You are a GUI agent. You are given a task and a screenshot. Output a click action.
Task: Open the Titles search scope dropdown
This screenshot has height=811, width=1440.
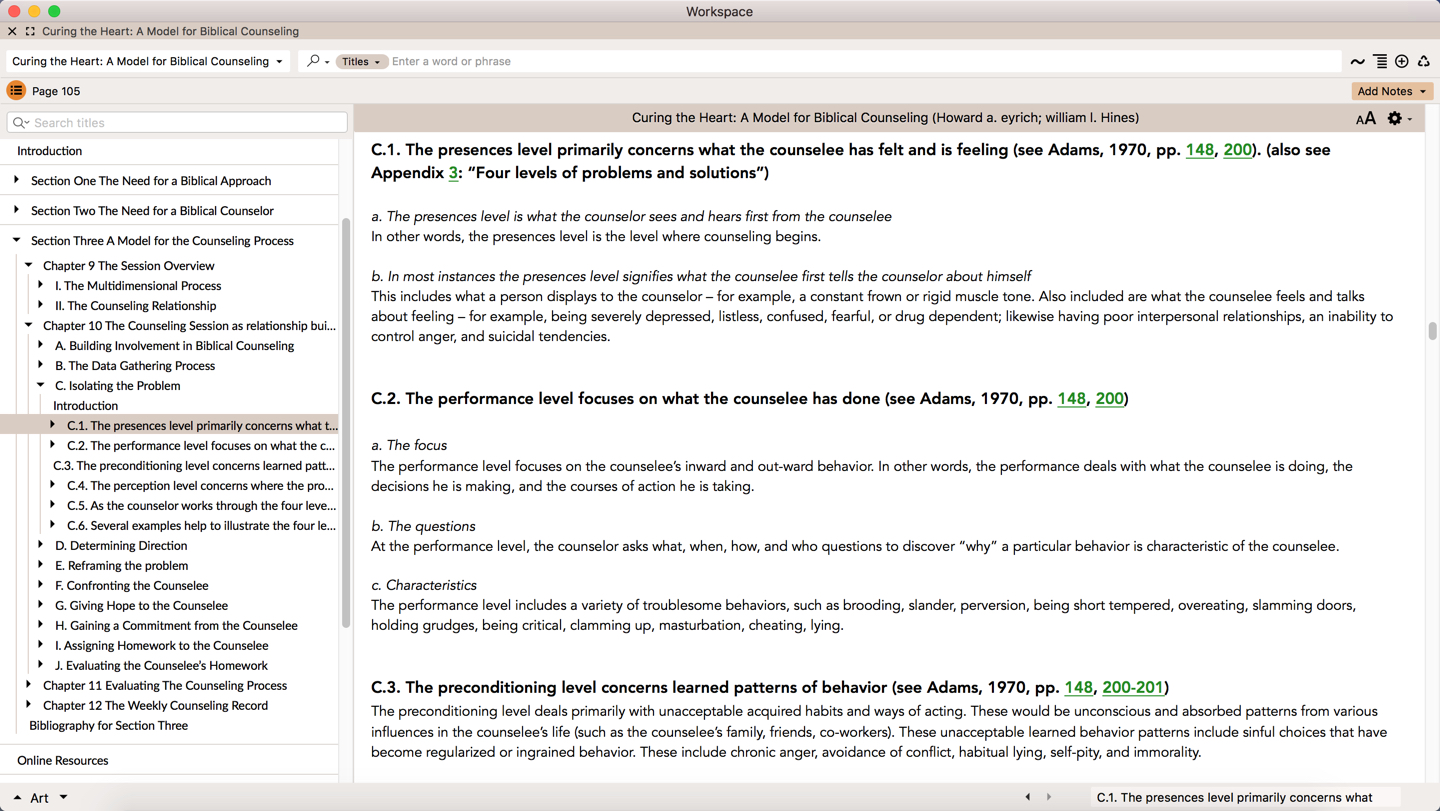361,62
